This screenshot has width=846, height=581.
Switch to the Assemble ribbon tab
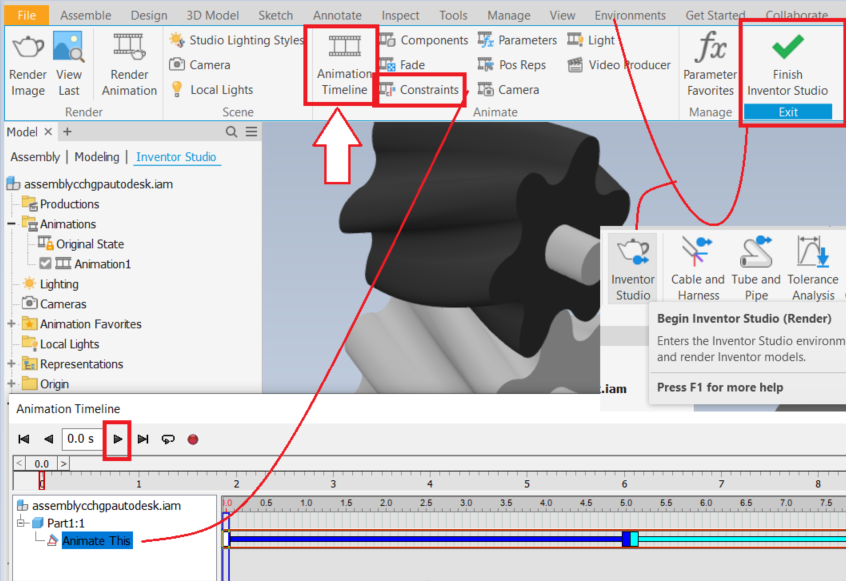coord(85,15)
